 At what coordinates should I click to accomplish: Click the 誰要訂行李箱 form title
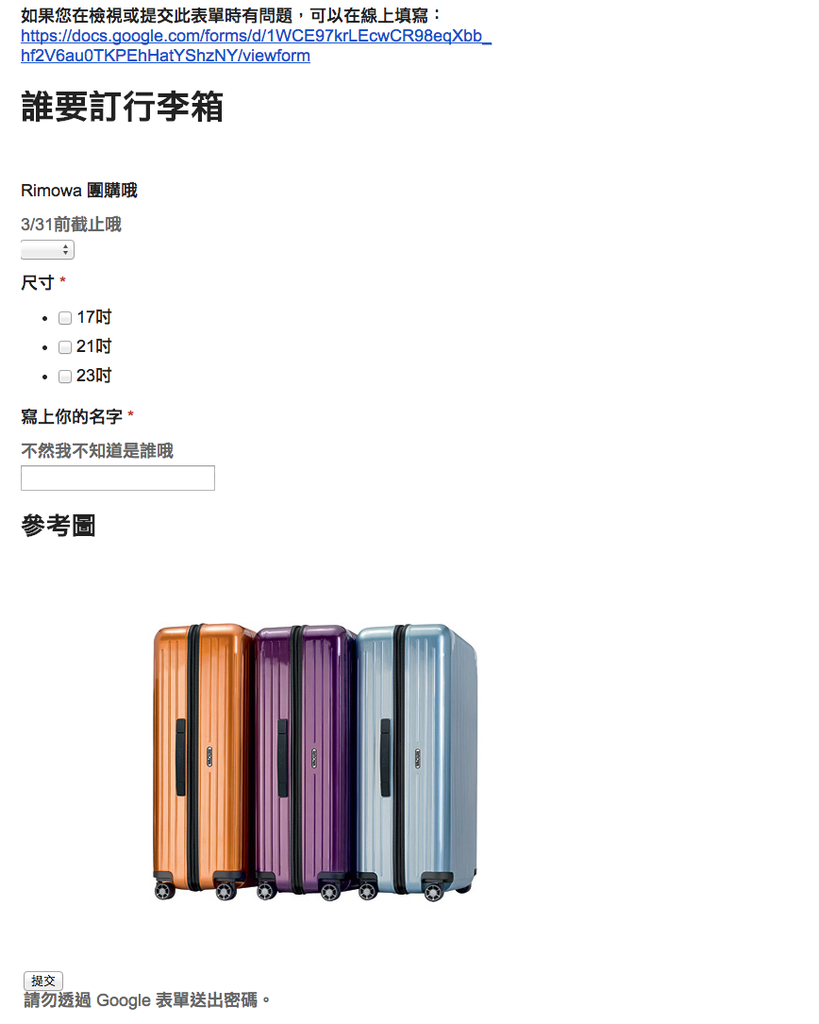tap(122, 106)
